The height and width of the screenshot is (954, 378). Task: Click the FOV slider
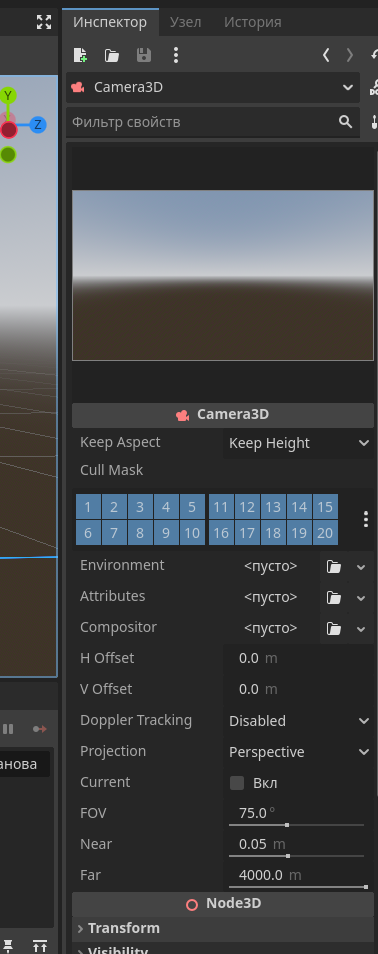296,825
